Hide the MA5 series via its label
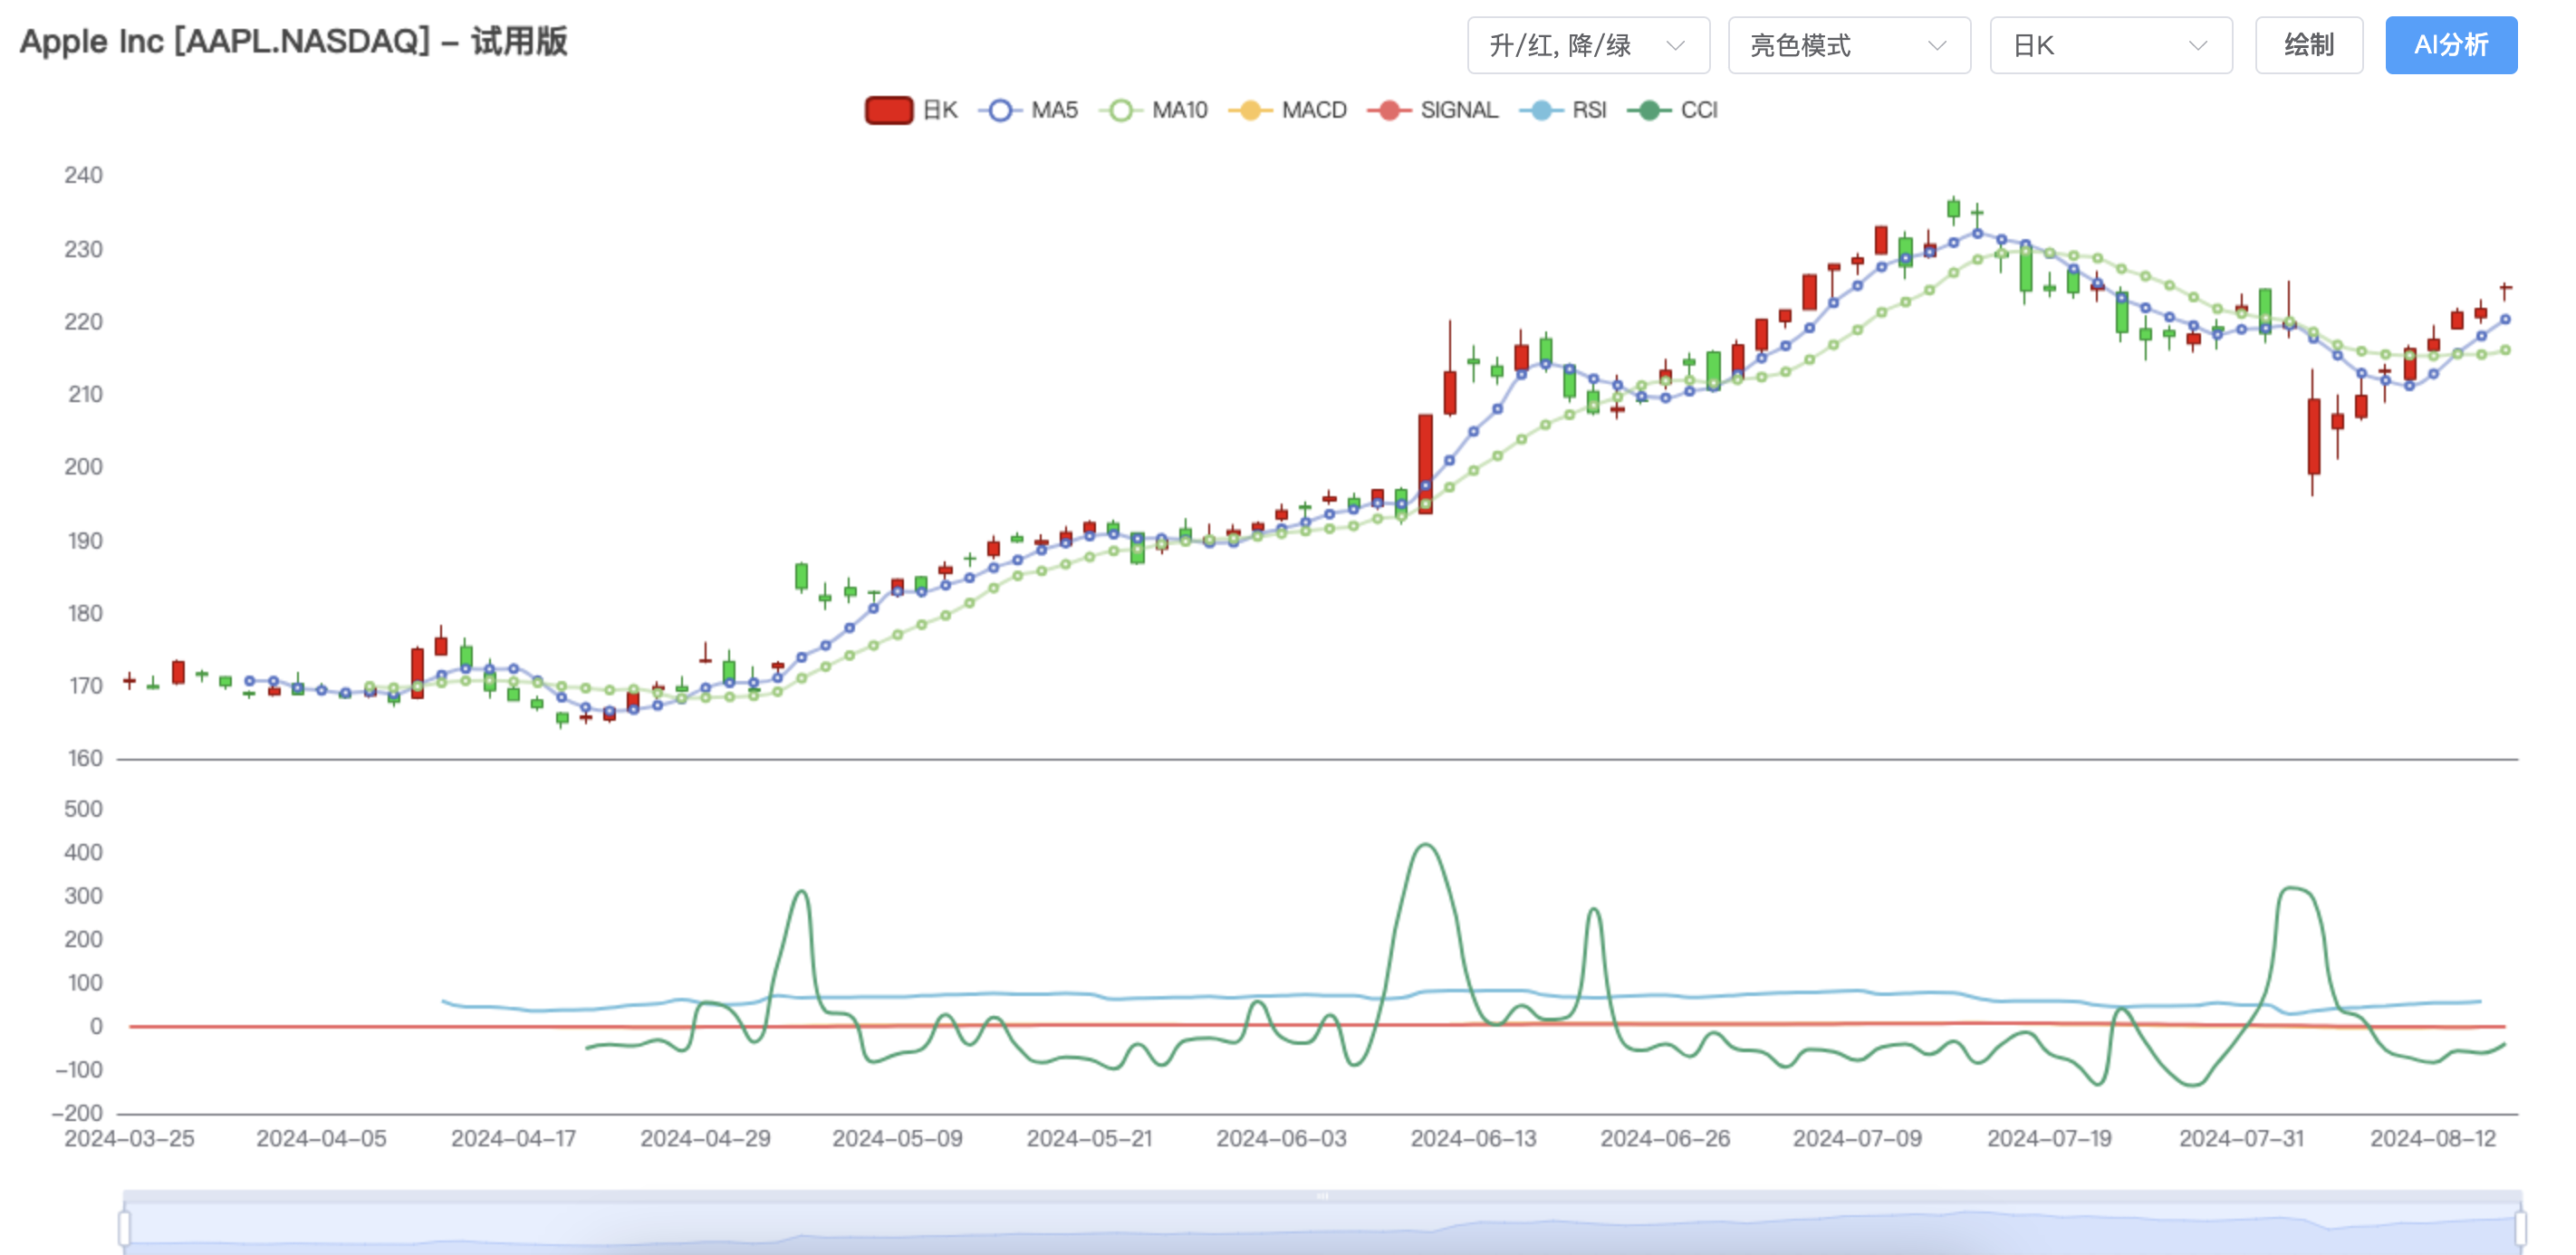Screen dimensions: 2576x1255 click(x=1054, y=110)
